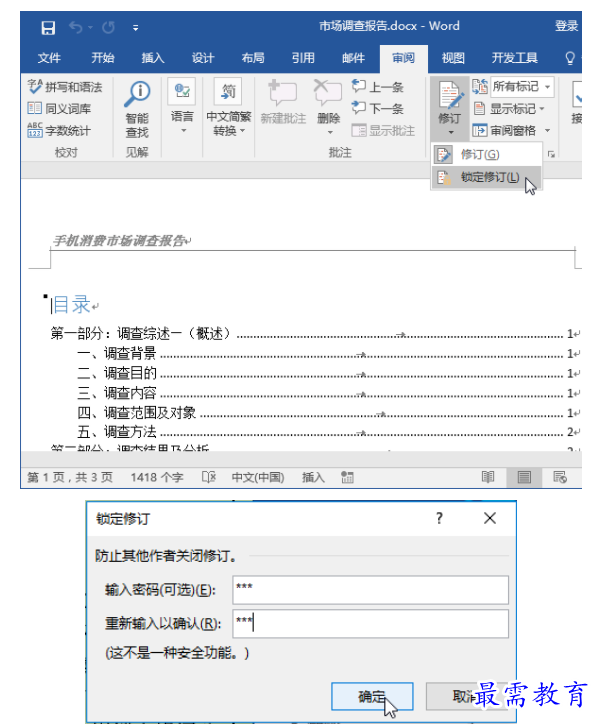Click 确定 in 锁定修订 dialog

click(372, 696)
